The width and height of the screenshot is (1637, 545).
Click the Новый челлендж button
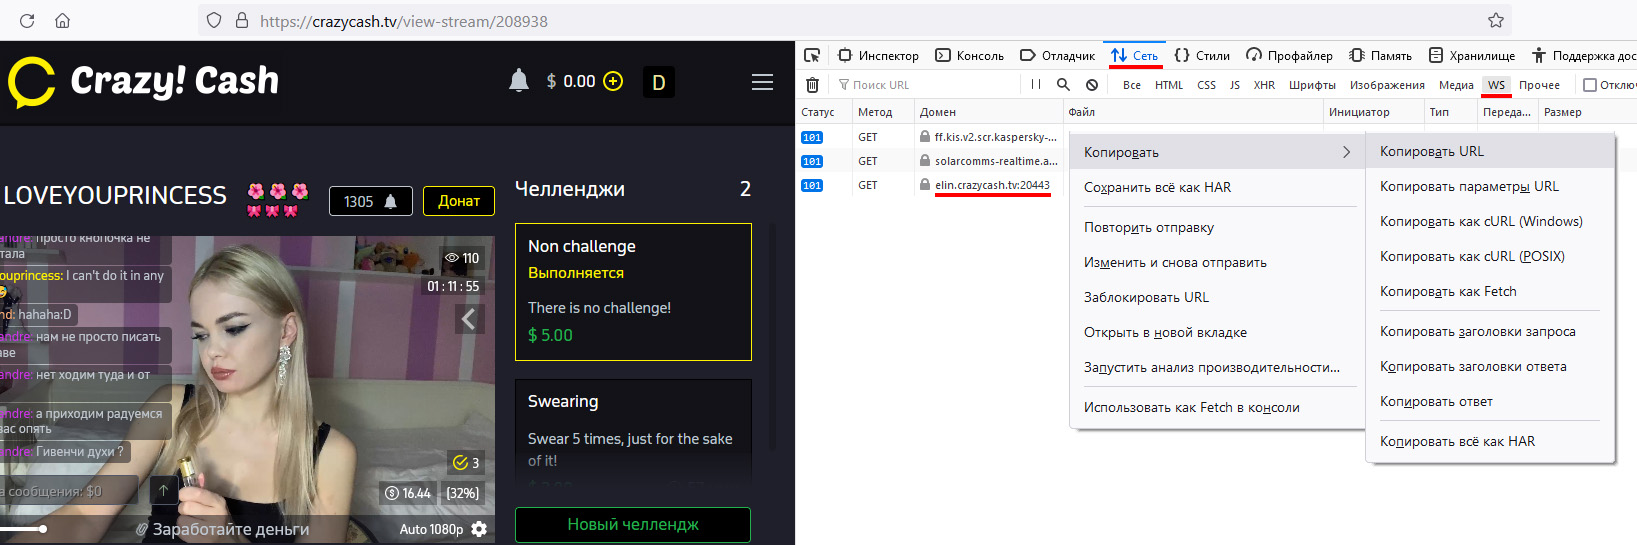coord(632,524)
